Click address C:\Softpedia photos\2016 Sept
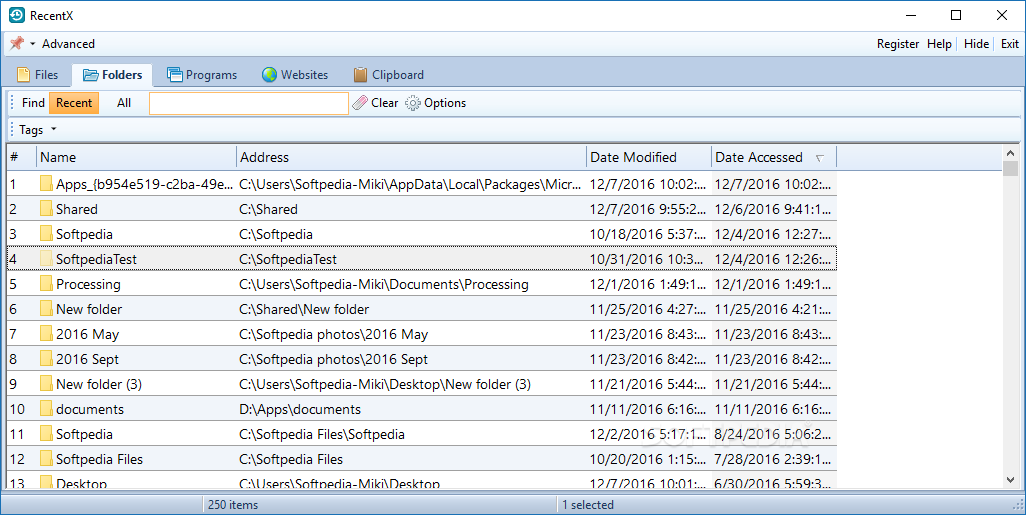 [x=333, y=359]
